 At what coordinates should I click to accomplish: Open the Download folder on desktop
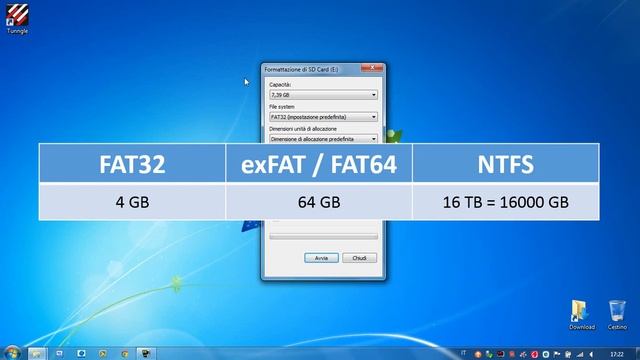point(582,315)
